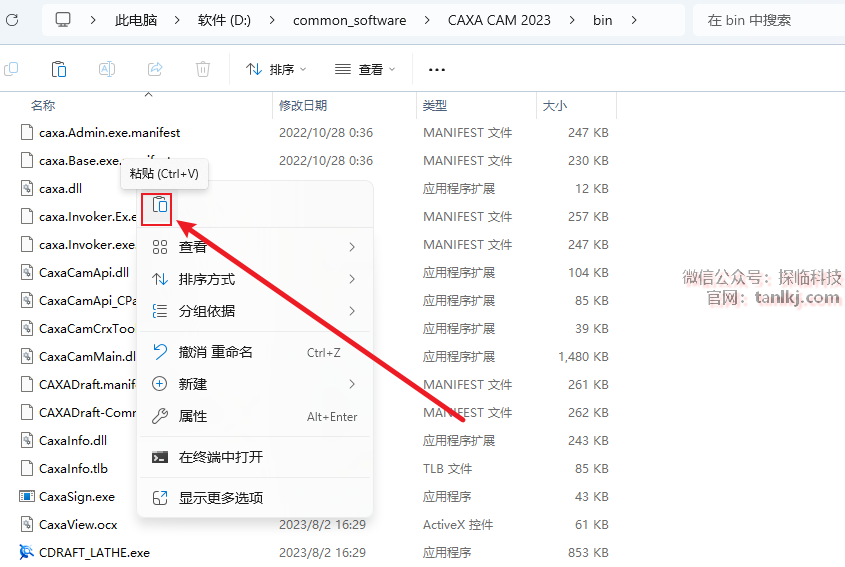
Task: Go to 软件 (D:) in the breadcrumb
Action: [224, 20]
